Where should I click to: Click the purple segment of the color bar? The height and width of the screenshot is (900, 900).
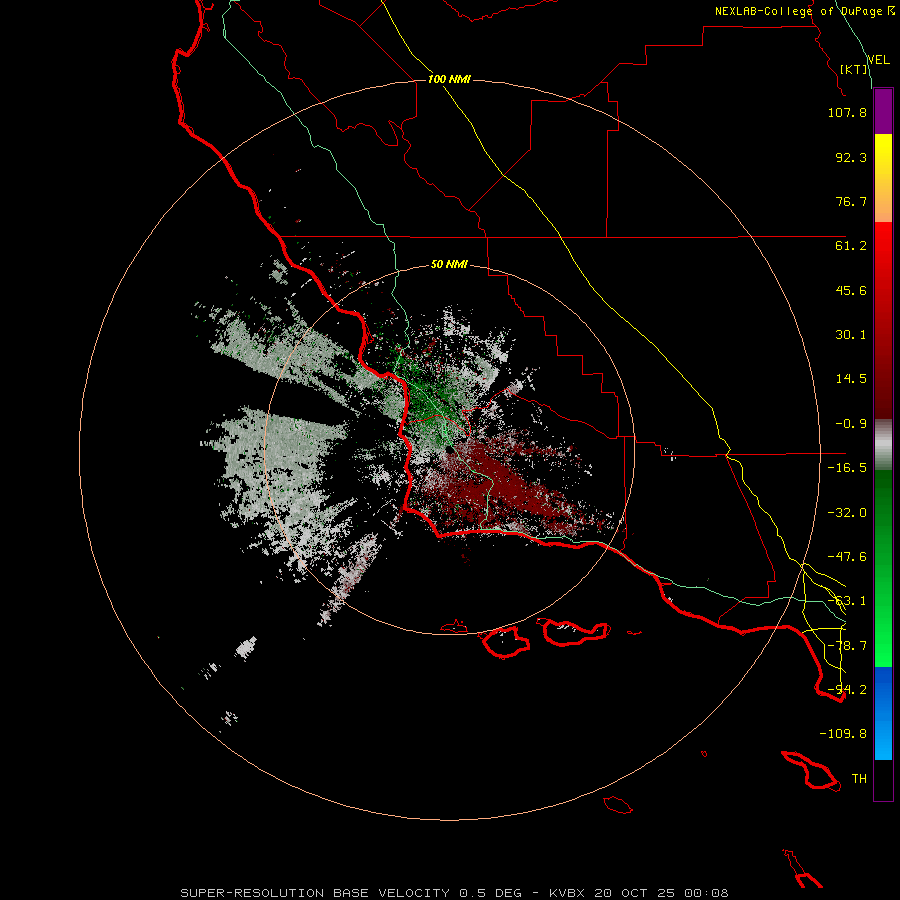coord(883,111)
